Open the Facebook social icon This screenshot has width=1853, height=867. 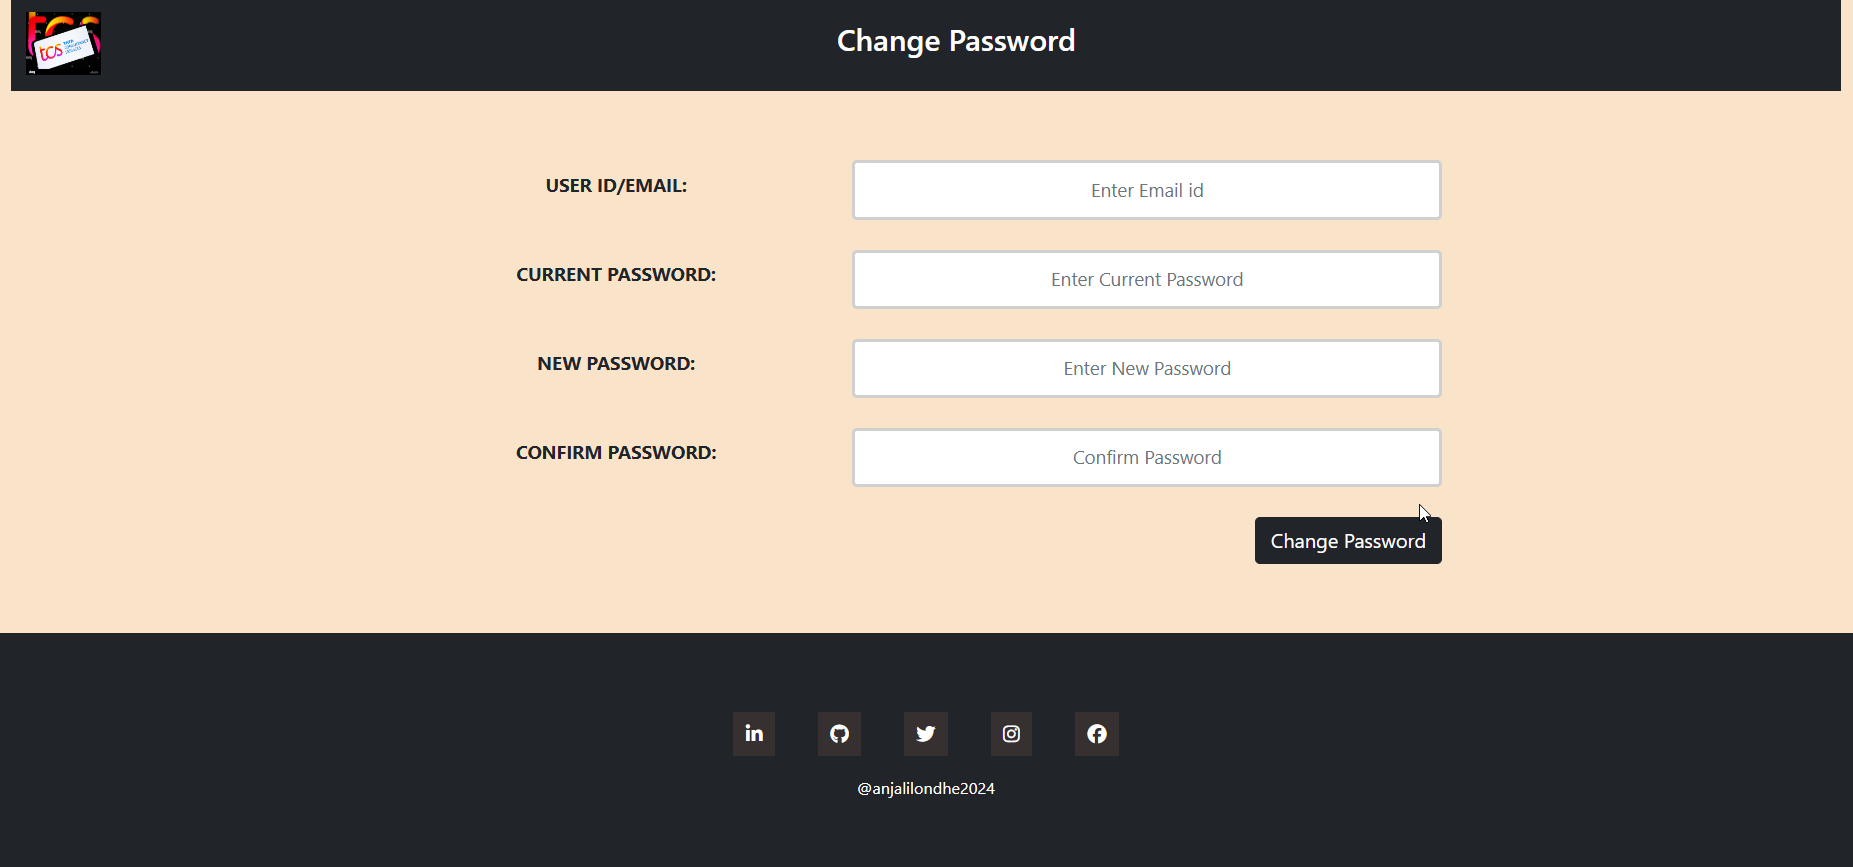click(x=1097, y=734)
